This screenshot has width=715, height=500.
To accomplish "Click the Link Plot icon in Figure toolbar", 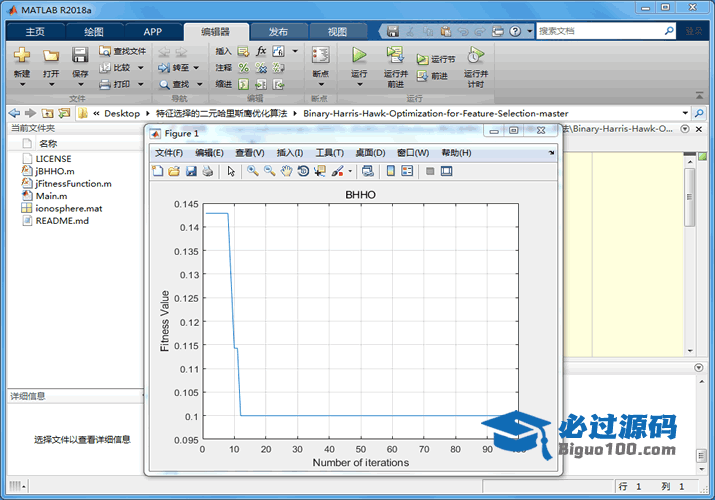I will click(368, 171).
